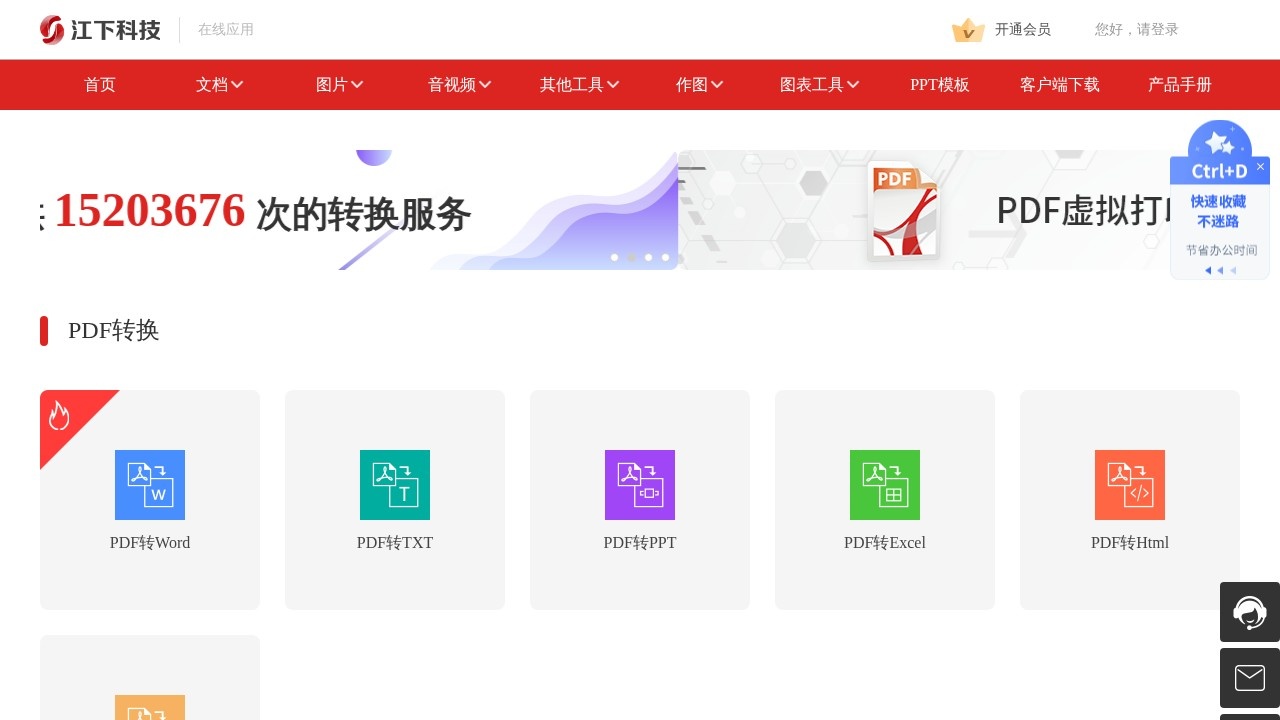Click 您好，请登录 to log in

point(1135,30)
